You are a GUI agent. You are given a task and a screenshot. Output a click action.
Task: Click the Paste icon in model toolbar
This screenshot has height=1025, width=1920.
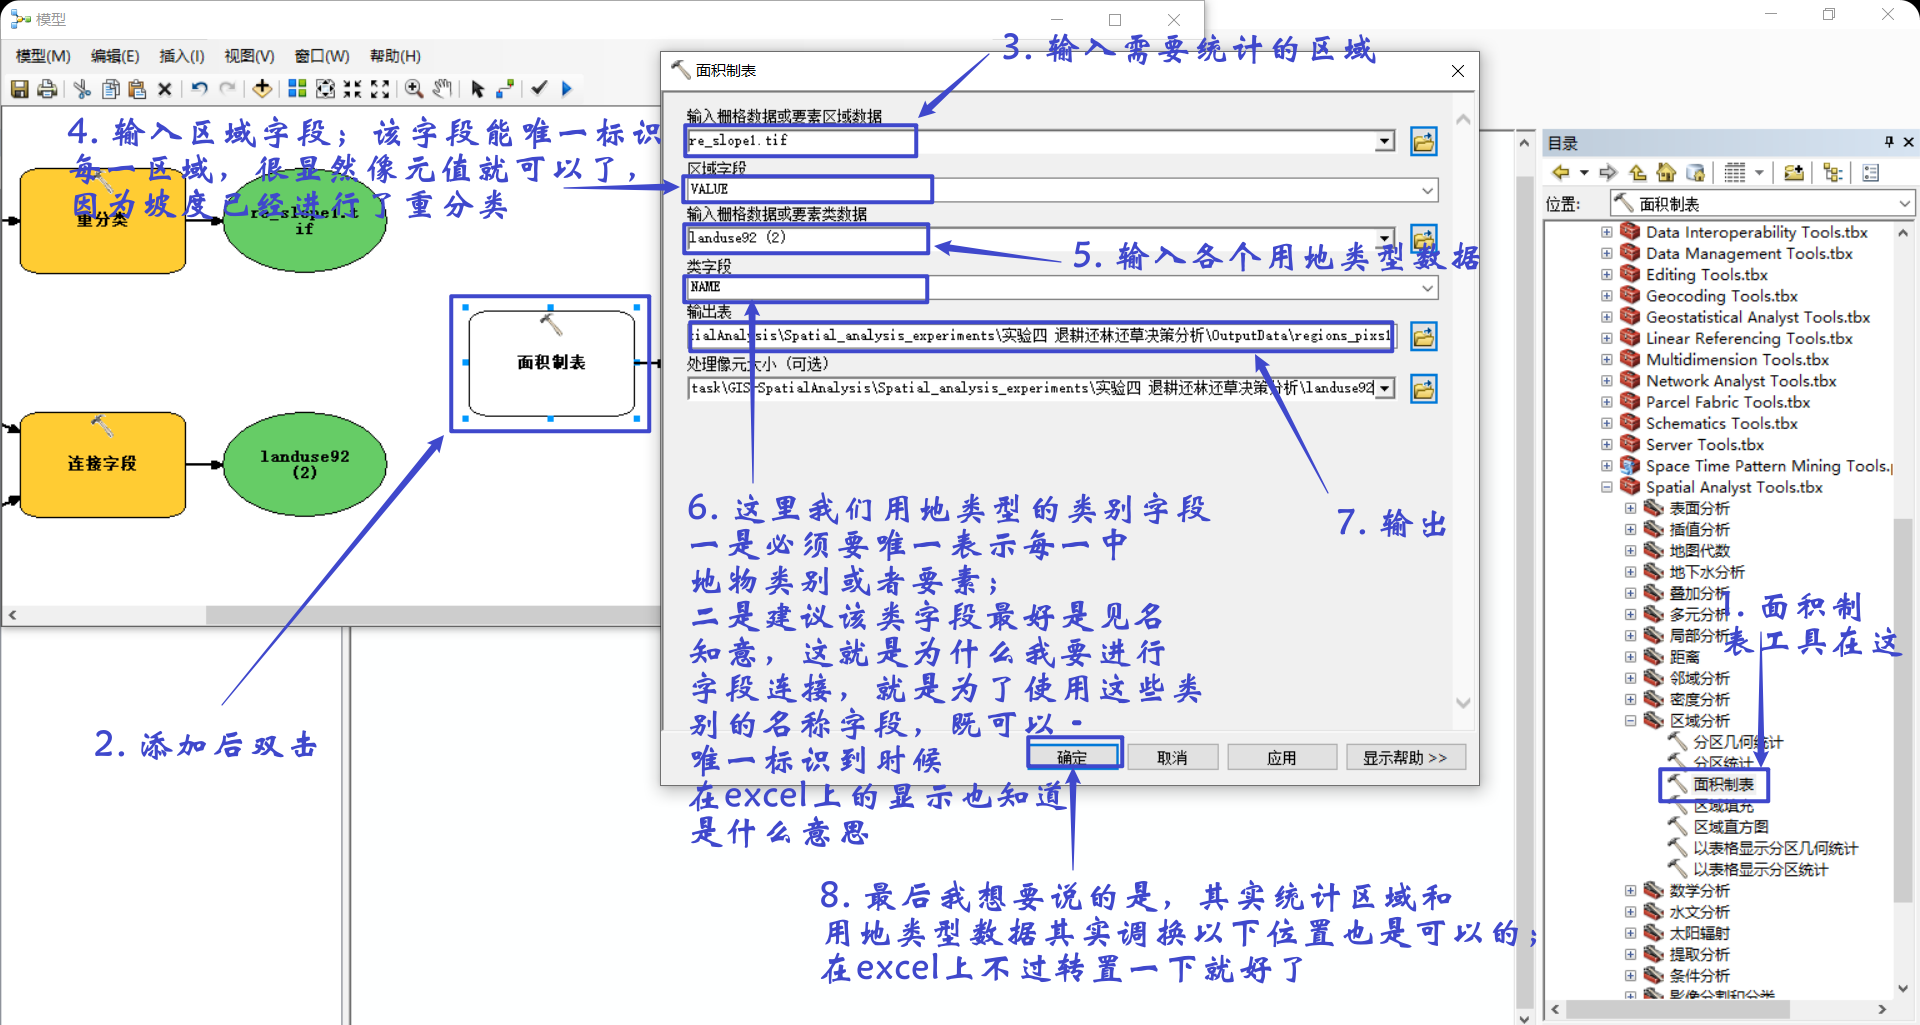[x=137, y=89]
